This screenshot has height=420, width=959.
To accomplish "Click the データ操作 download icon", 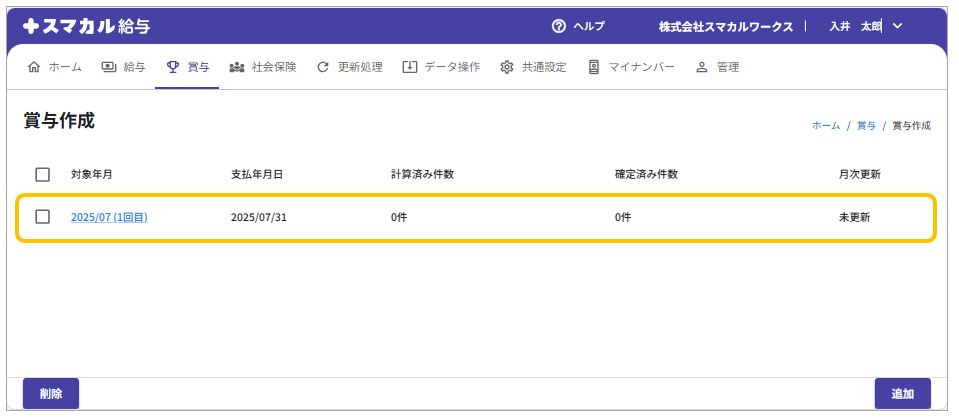I will 409,67.
